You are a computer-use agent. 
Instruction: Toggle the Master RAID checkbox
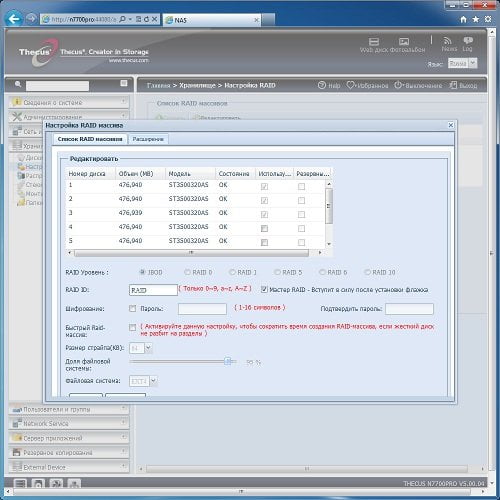[x=264, y=289]
